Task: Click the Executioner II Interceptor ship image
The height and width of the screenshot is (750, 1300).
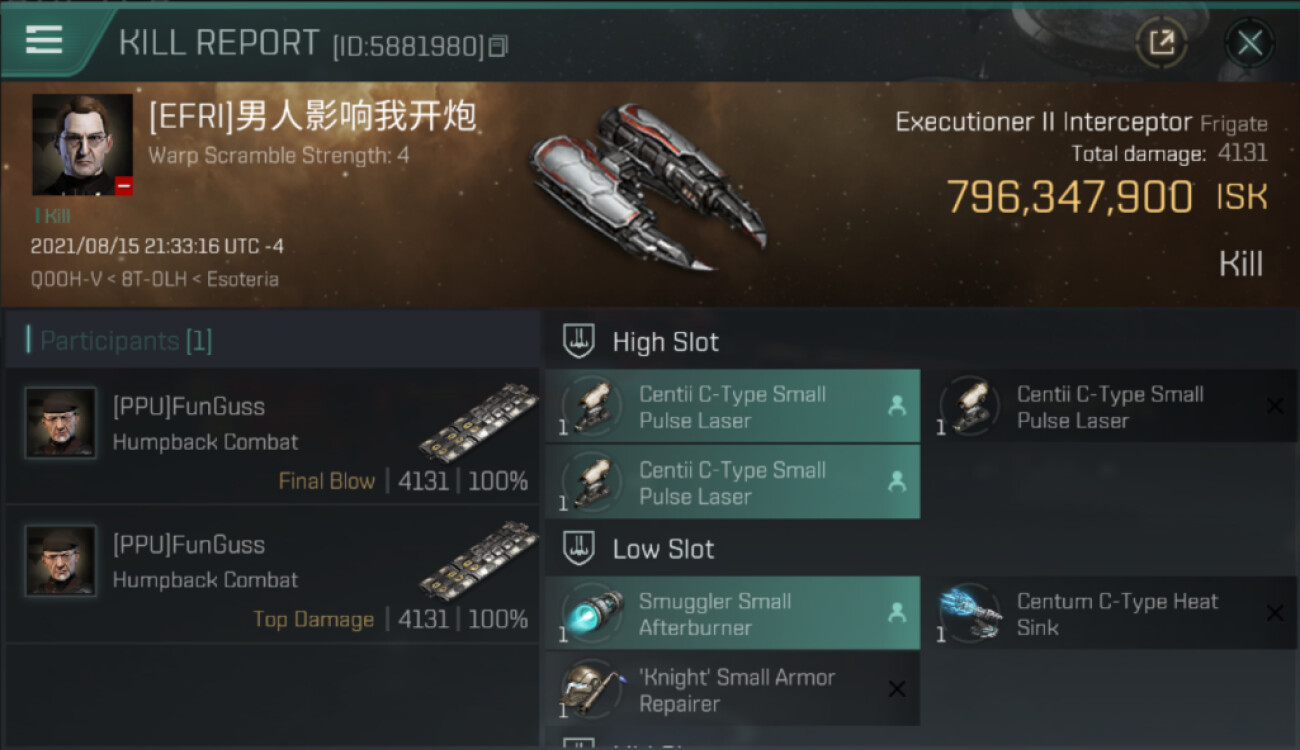Action: pos(647,185)
